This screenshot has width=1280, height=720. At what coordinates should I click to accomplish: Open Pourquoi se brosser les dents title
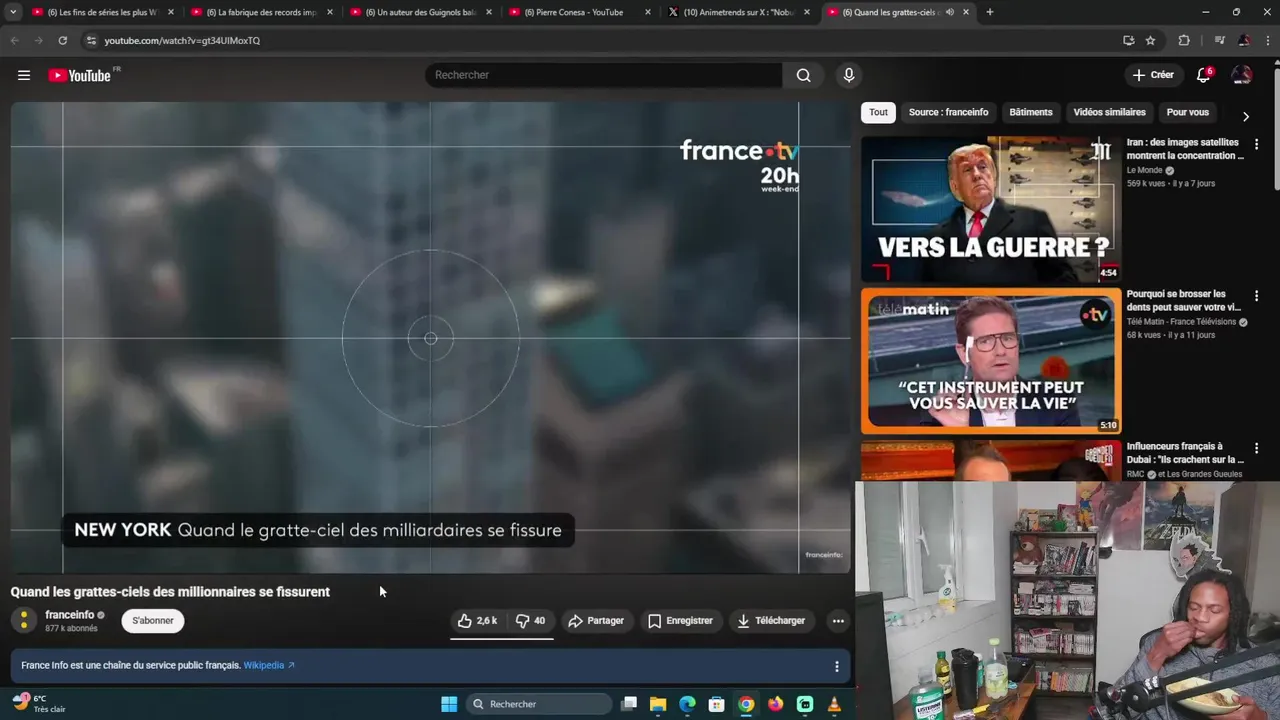pyautogui.click(x=1183, y=301)
